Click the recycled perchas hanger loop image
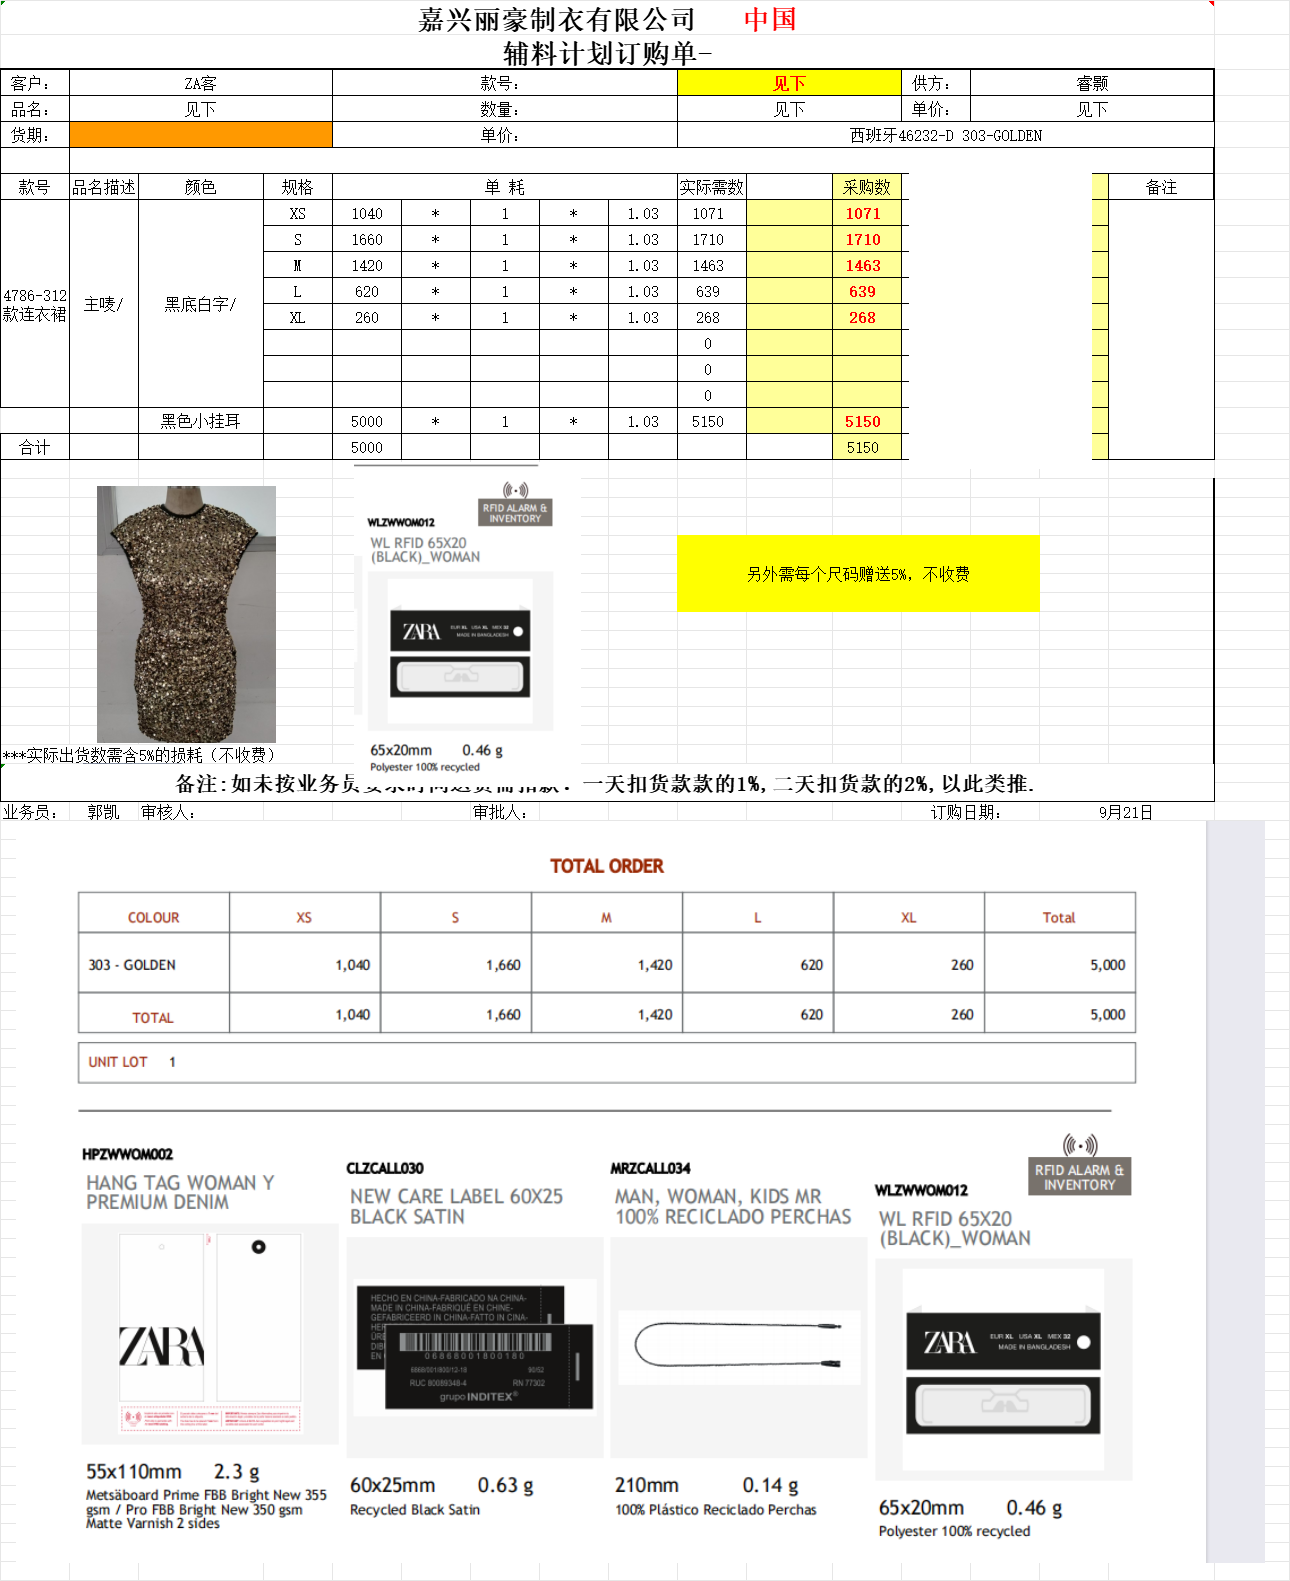1290x1581 pixels. (739, 1346)
